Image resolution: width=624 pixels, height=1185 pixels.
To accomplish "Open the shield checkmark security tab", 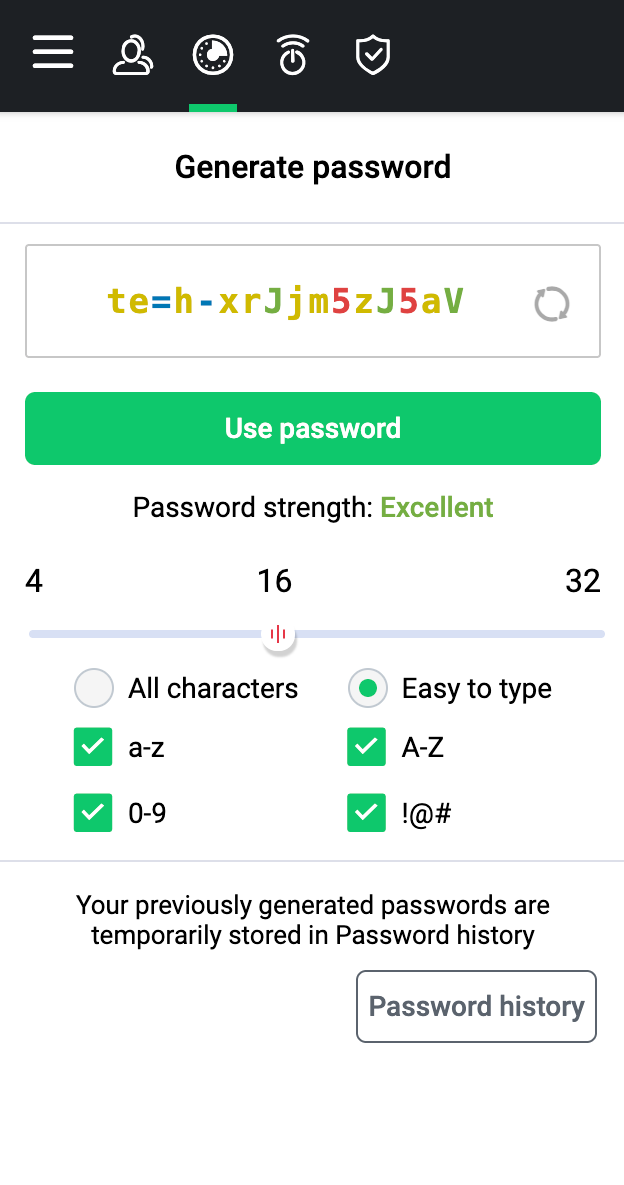I will 373,56.
